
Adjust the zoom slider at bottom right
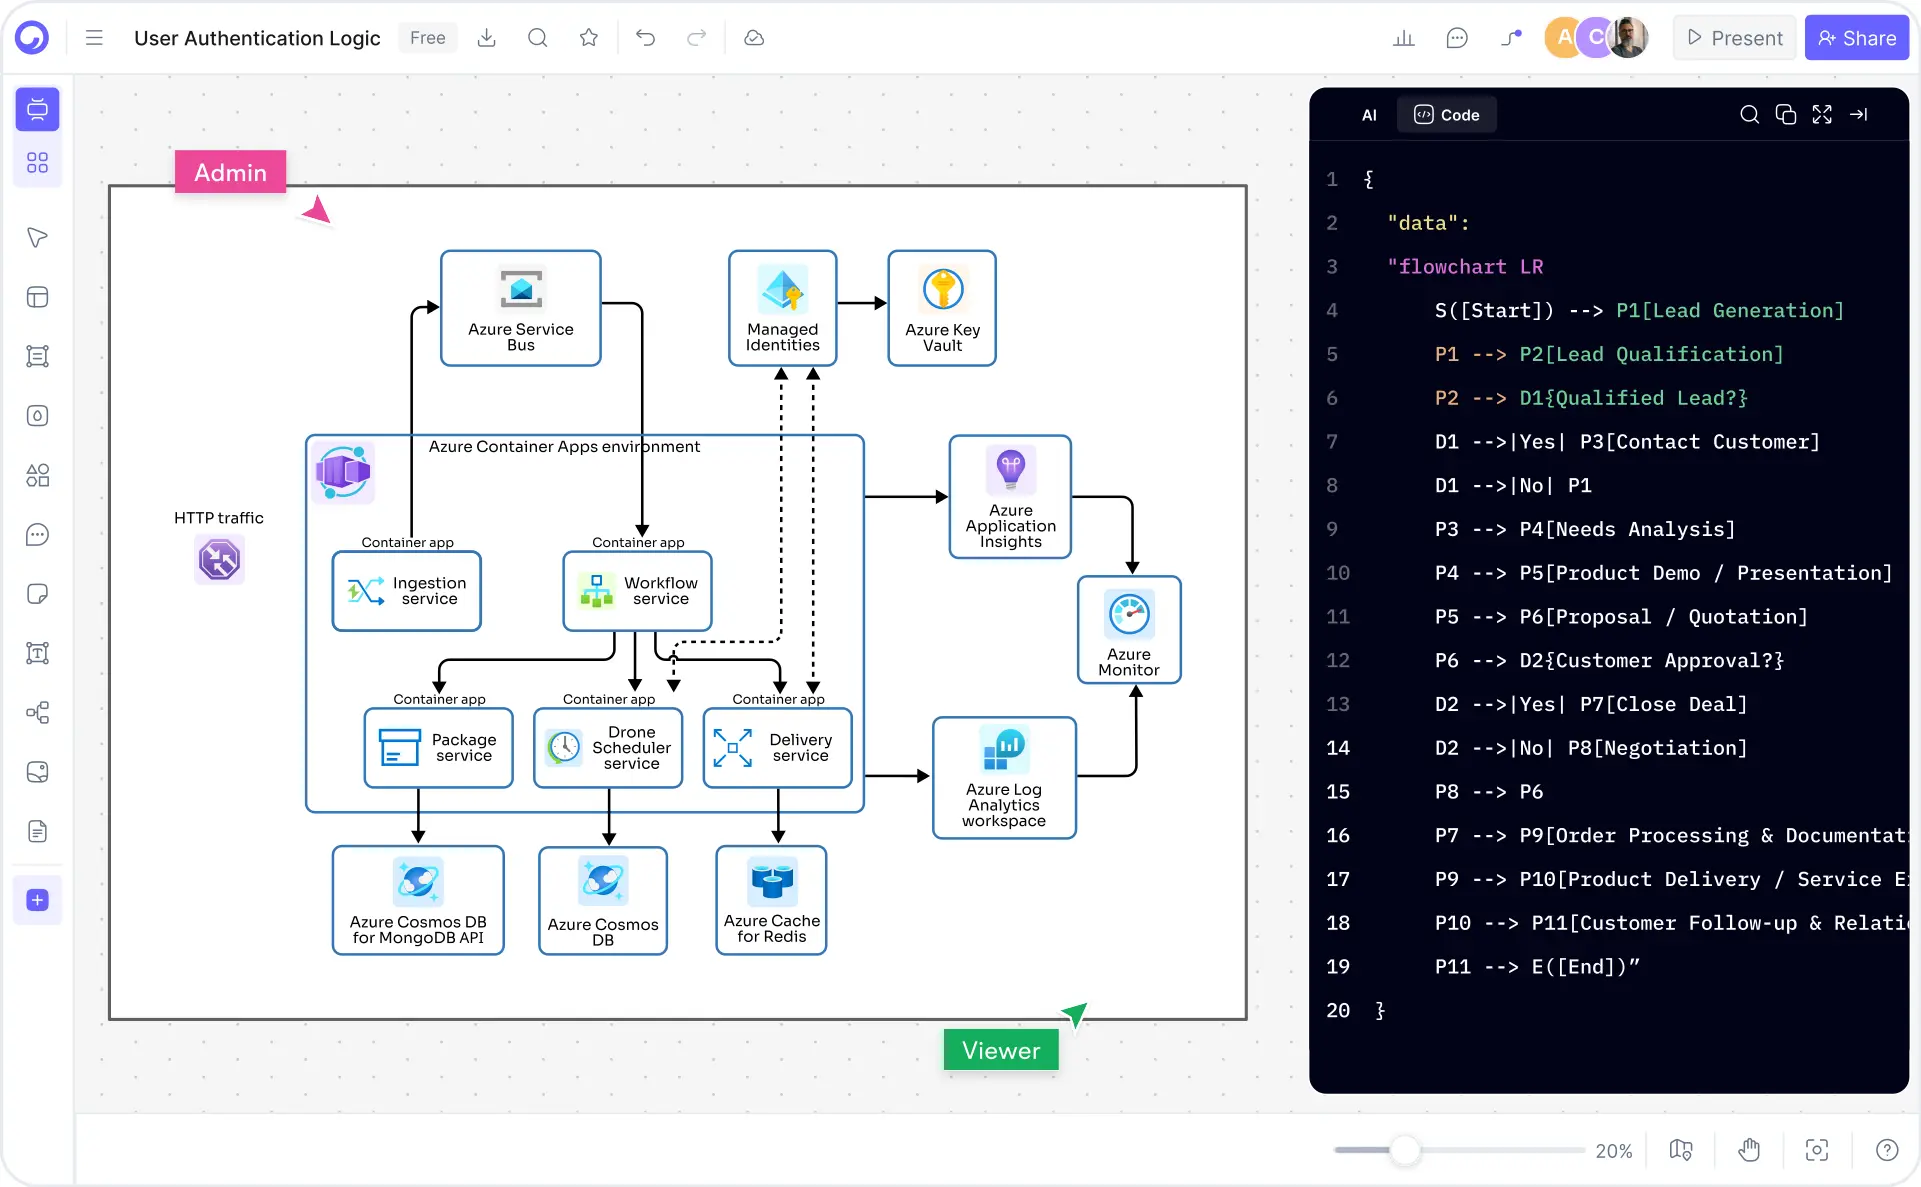1406,1151
